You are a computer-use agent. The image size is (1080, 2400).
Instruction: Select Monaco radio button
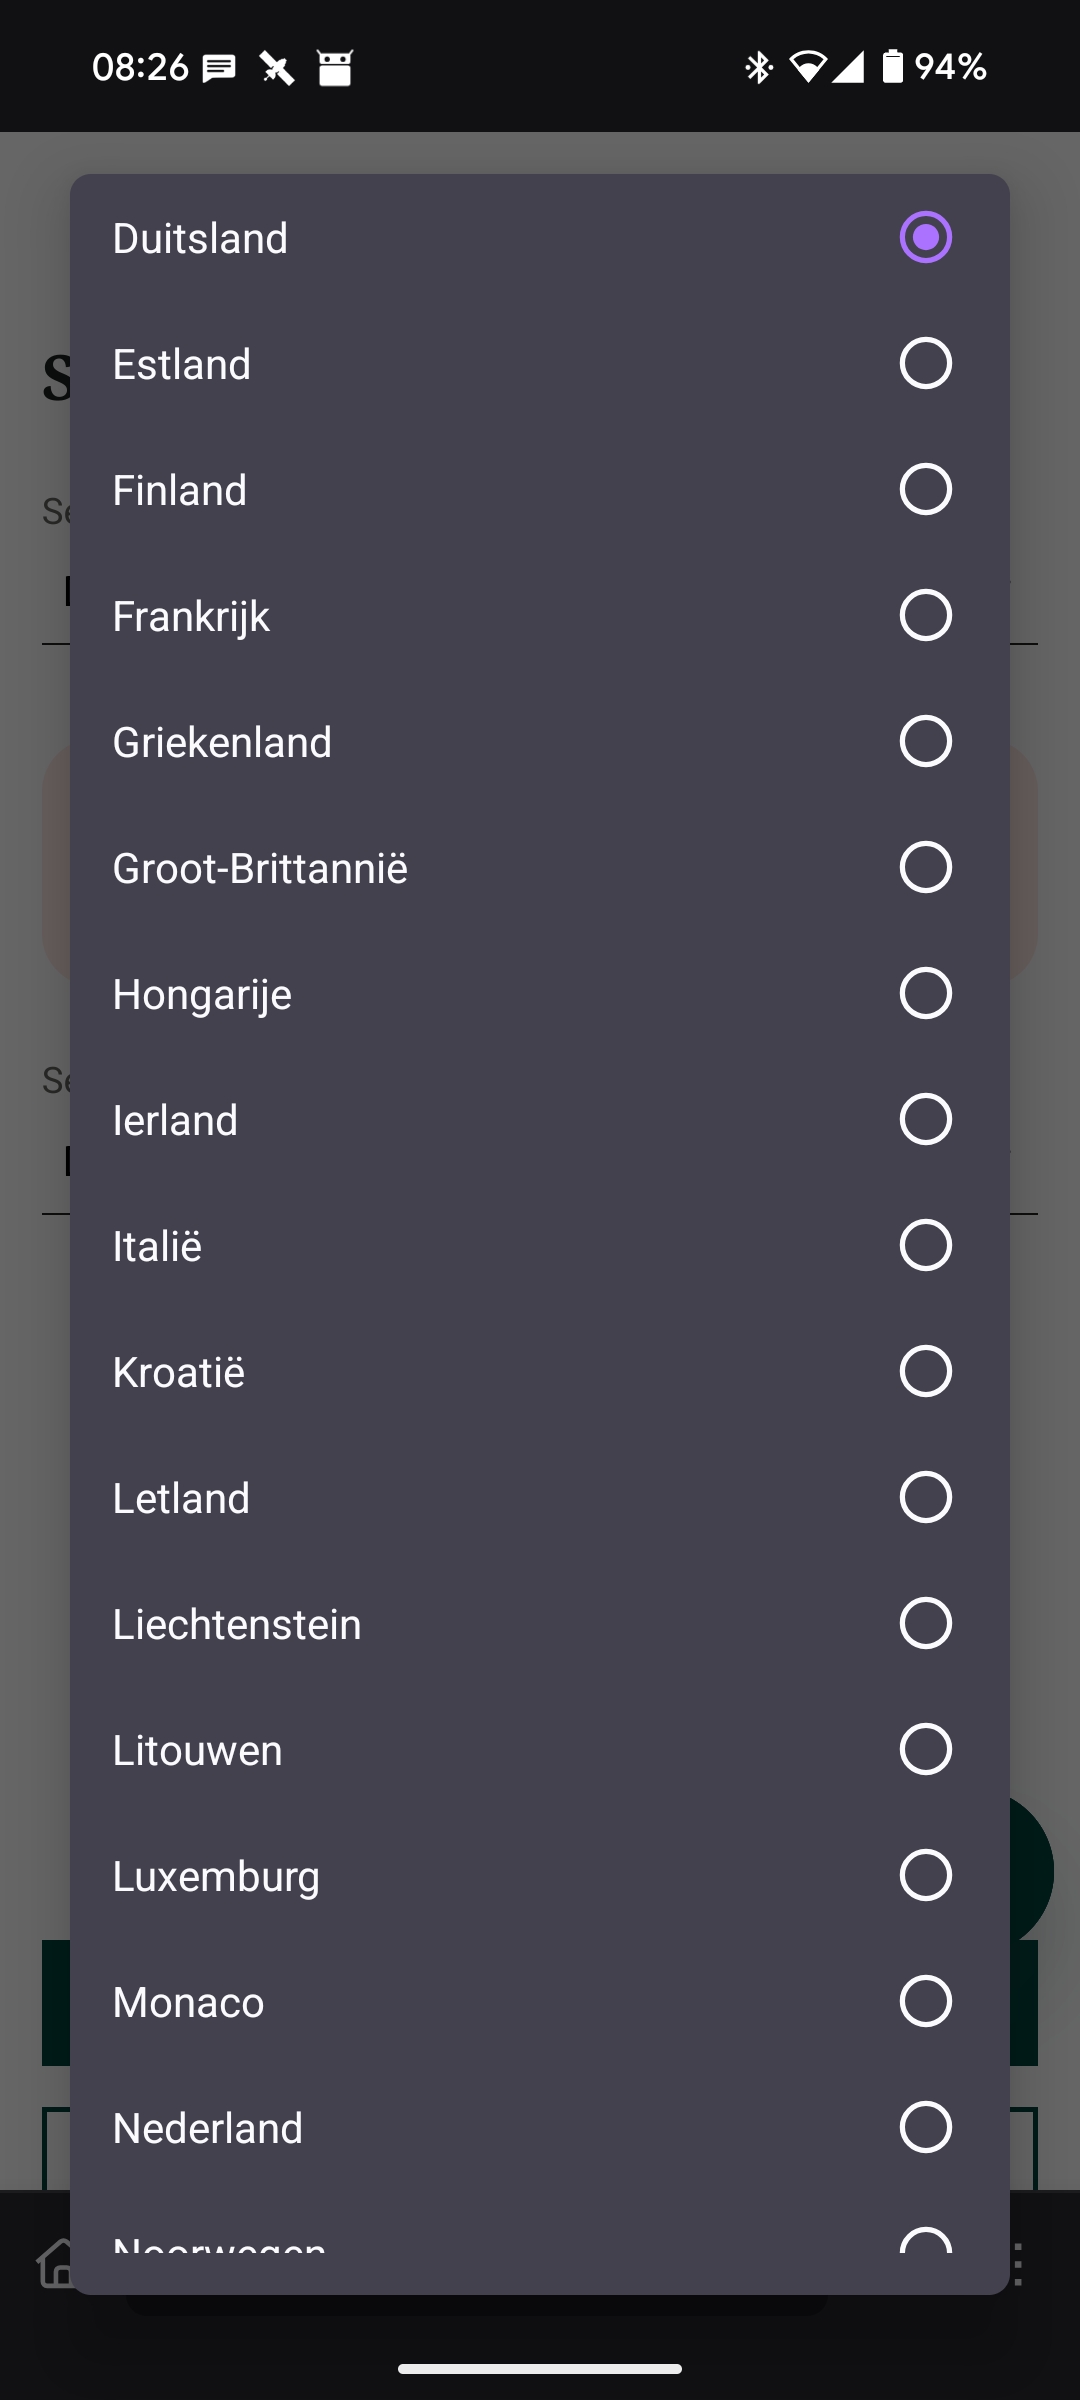pyautogui.click(x=925, y=2001)
